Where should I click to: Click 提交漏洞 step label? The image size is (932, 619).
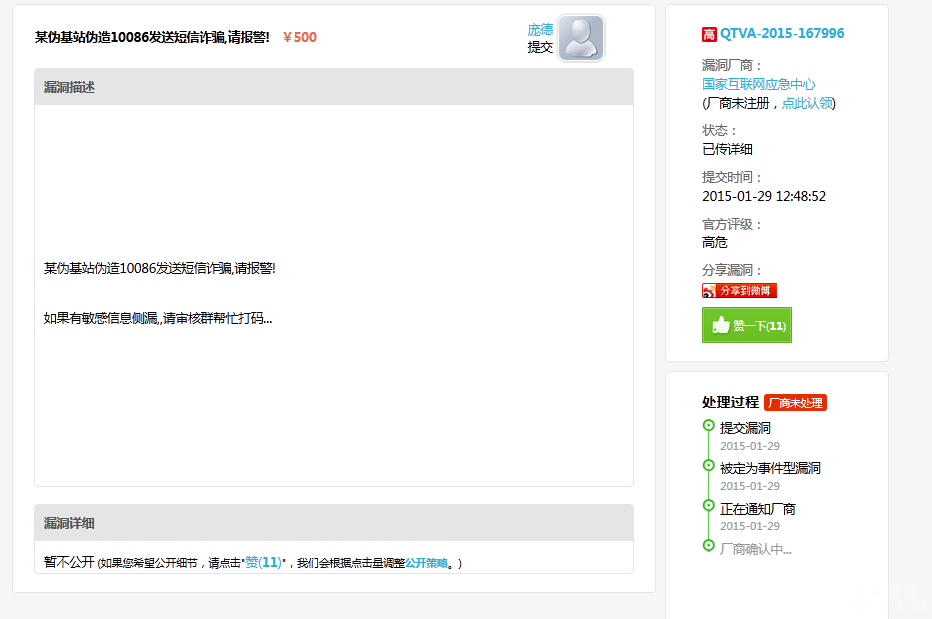click(745, 428)
